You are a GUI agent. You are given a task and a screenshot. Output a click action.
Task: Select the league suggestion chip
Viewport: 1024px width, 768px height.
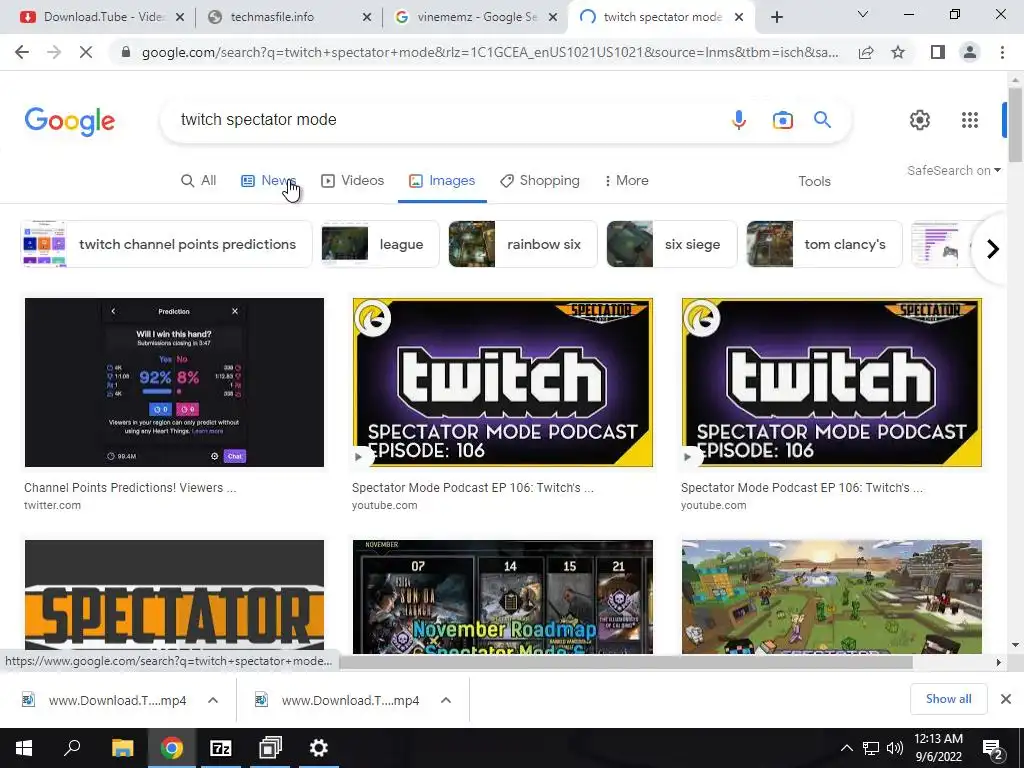click(x=380, y=244)
